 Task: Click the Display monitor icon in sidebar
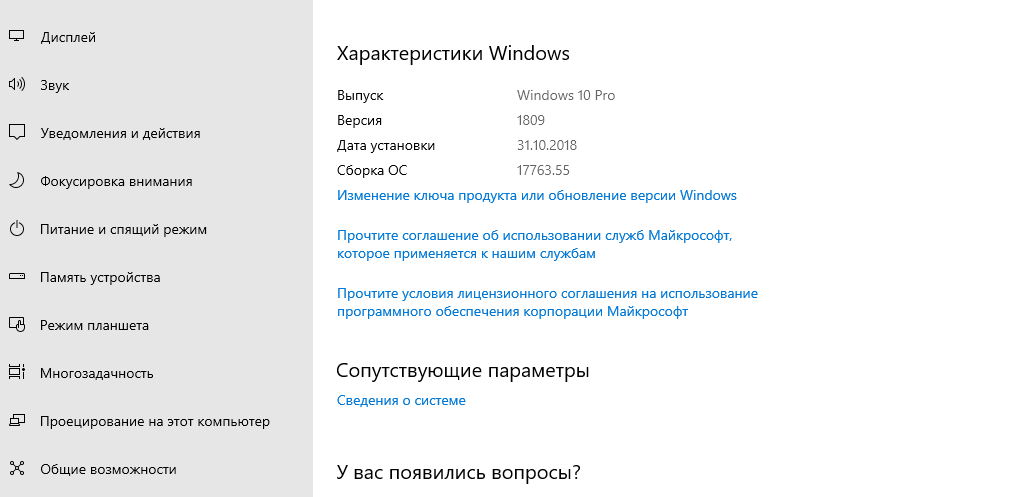pyautogui.click(x=16, y=37)
